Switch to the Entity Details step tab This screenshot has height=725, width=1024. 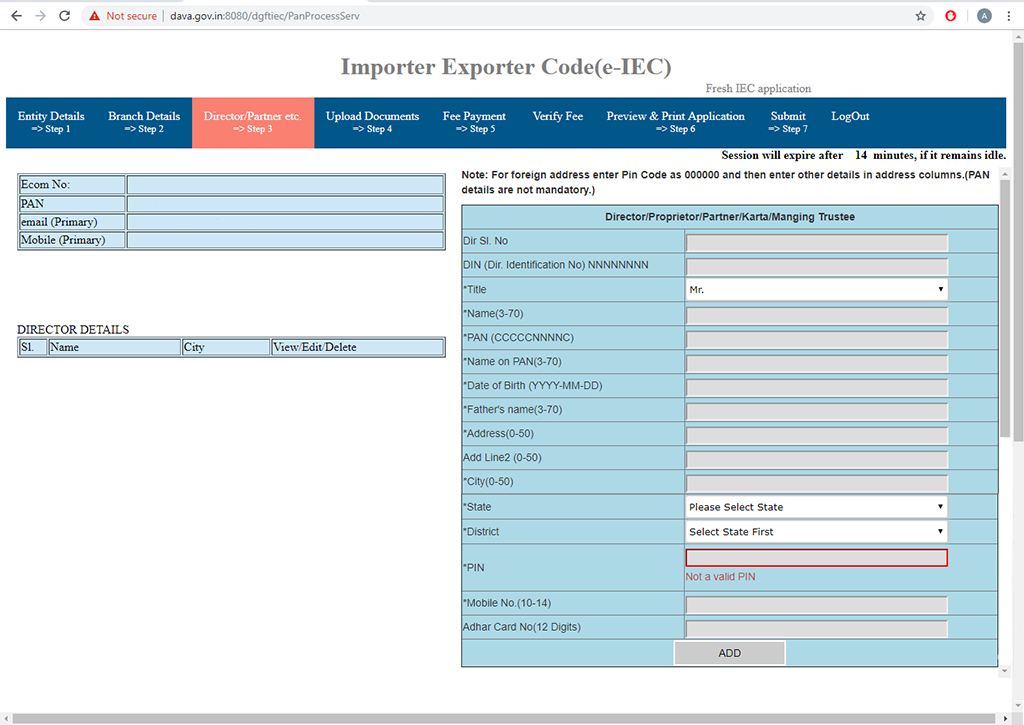tap(51, 122)
